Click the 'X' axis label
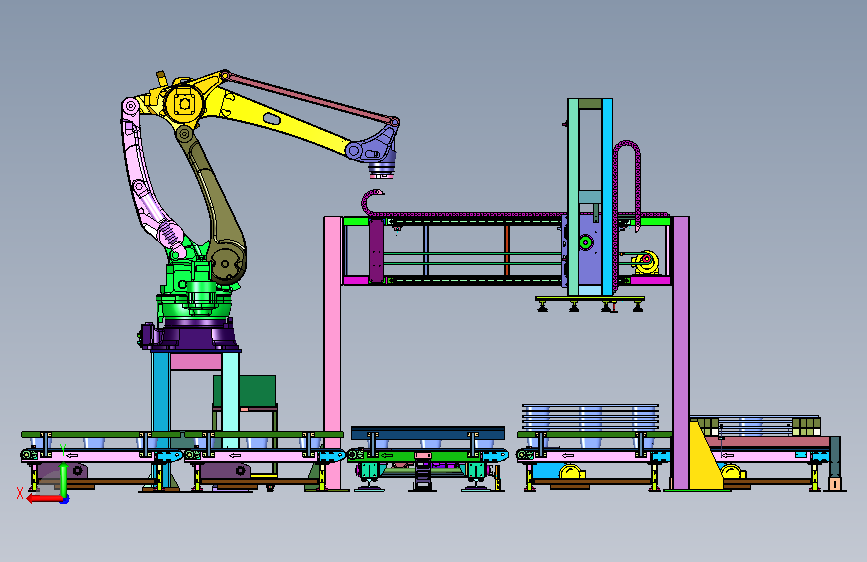 [x=20, y=493]
